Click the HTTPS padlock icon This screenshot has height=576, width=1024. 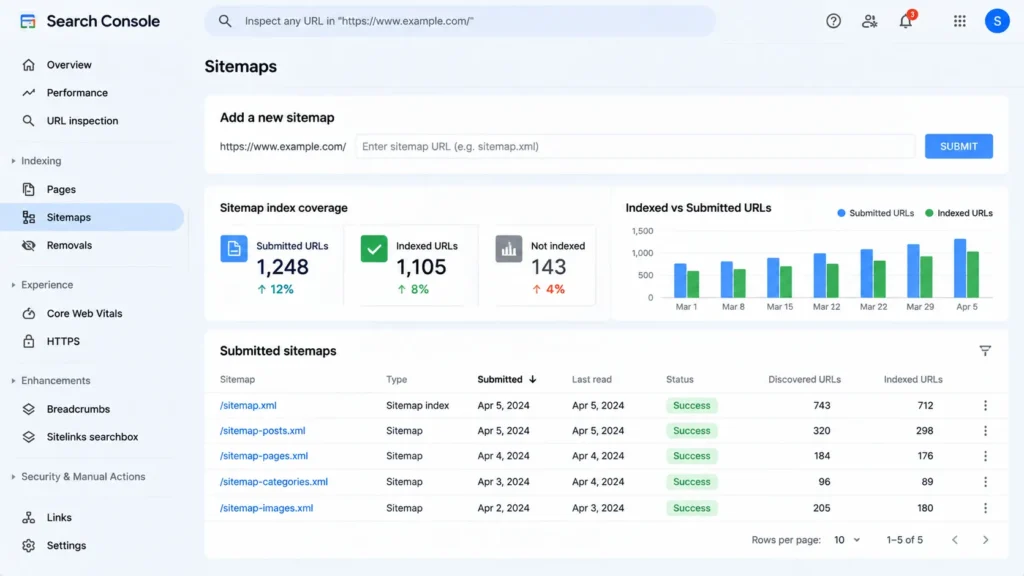[28, 341]
